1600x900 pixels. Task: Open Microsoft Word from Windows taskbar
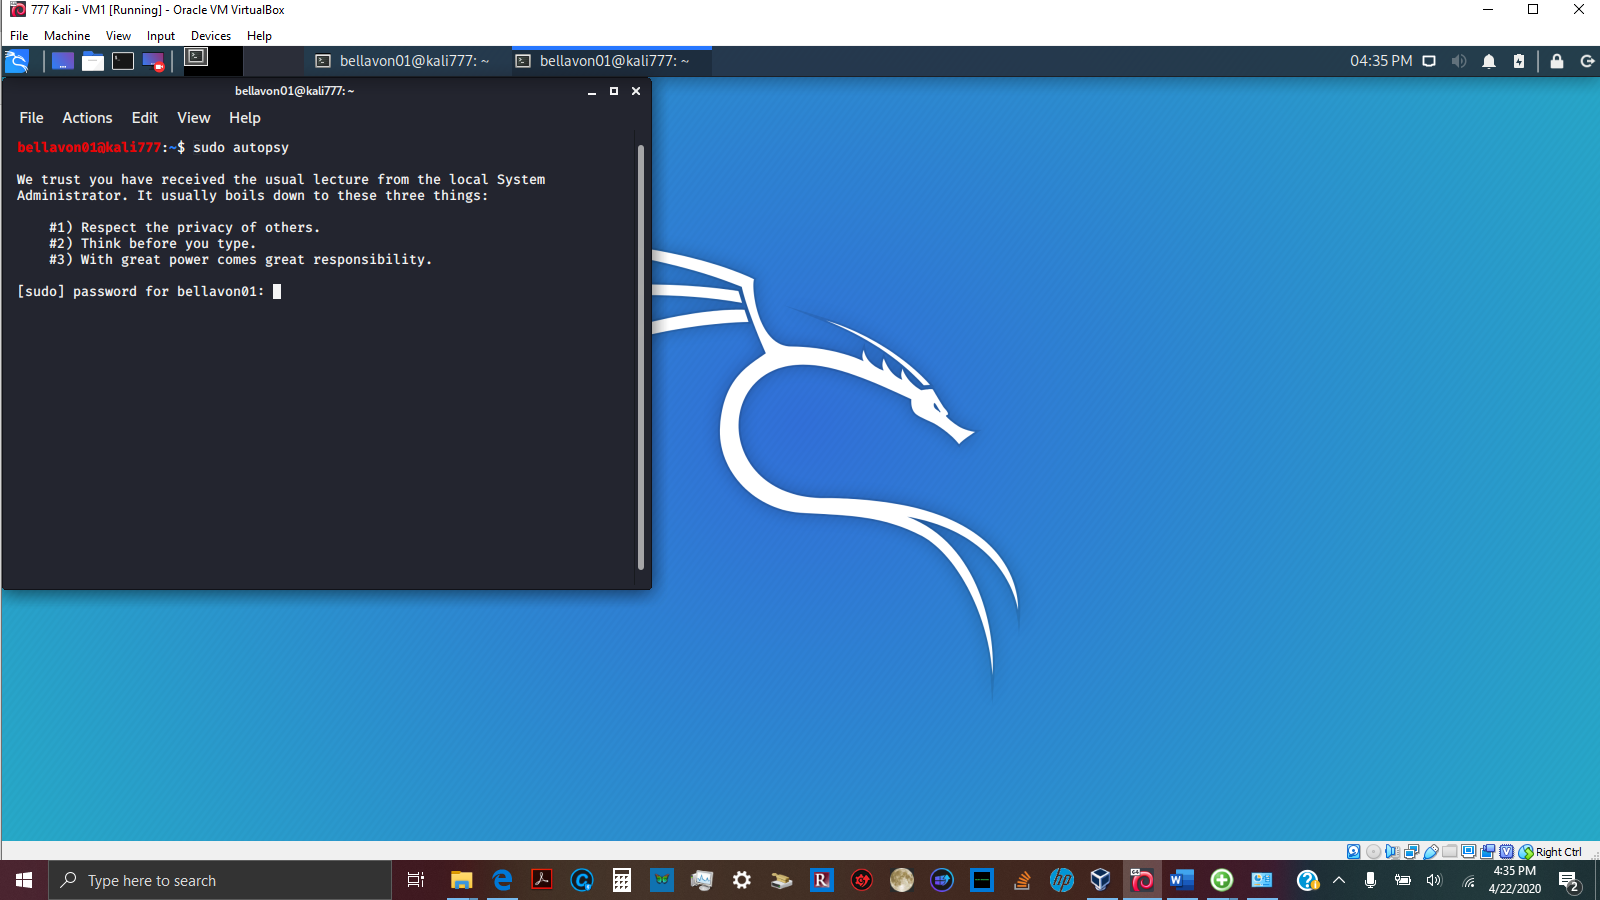tap(1182, 880)
